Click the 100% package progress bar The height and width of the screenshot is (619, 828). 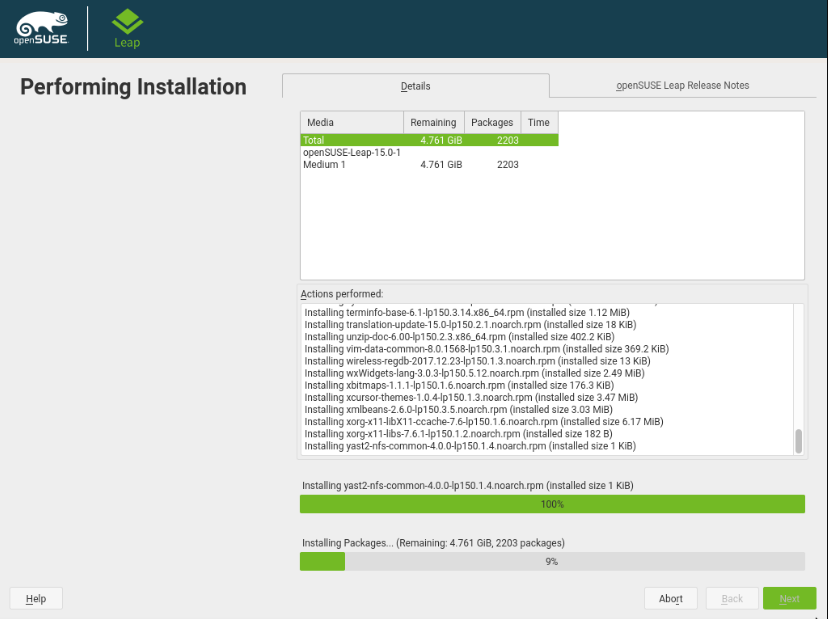552,504
